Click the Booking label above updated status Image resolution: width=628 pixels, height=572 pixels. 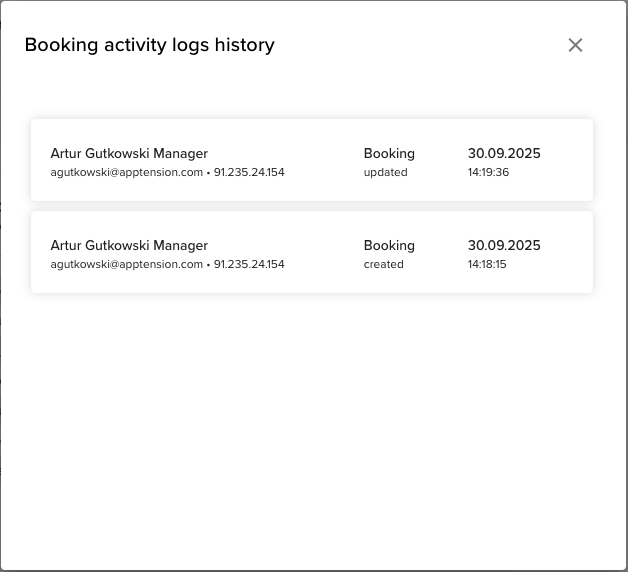click(x=389, y=153)
